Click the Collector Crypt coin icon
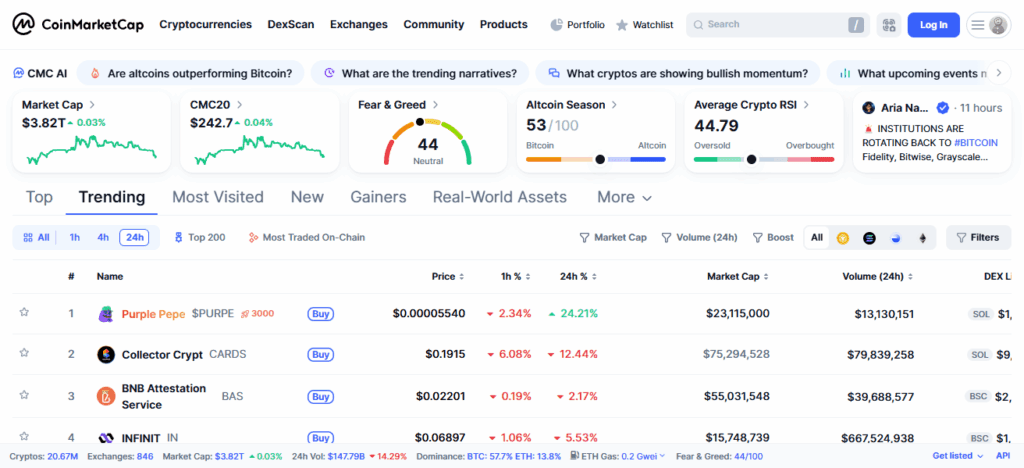1024x468 pixels. pos(106,354)
